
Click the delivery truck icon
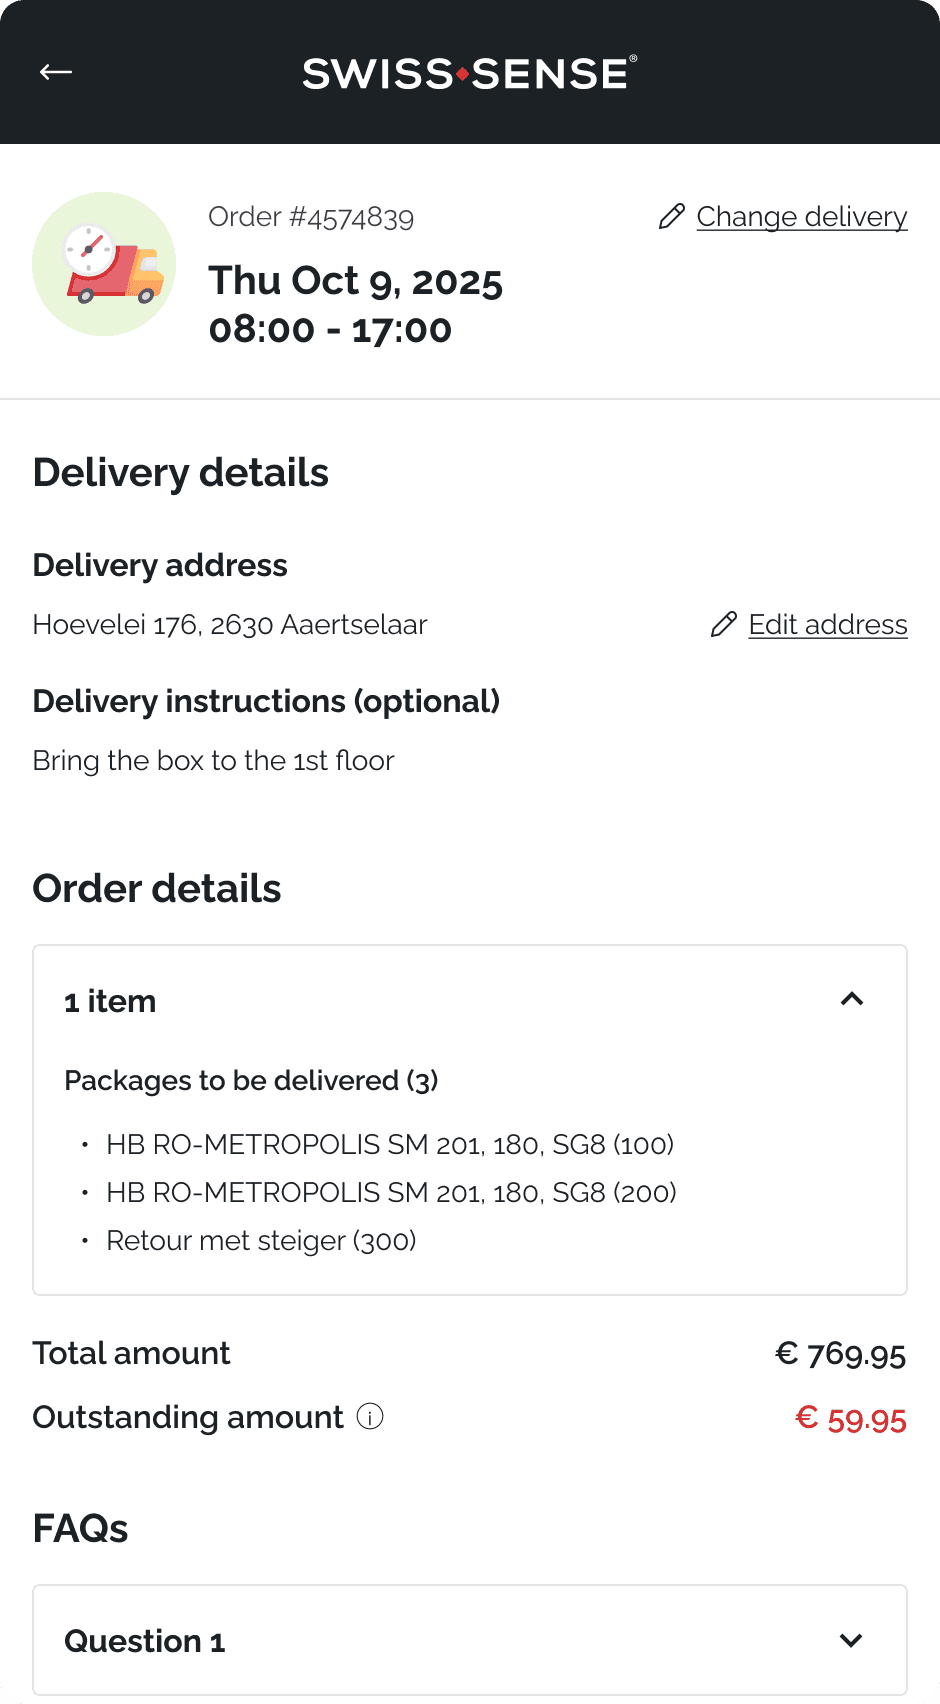pos(104,264)
